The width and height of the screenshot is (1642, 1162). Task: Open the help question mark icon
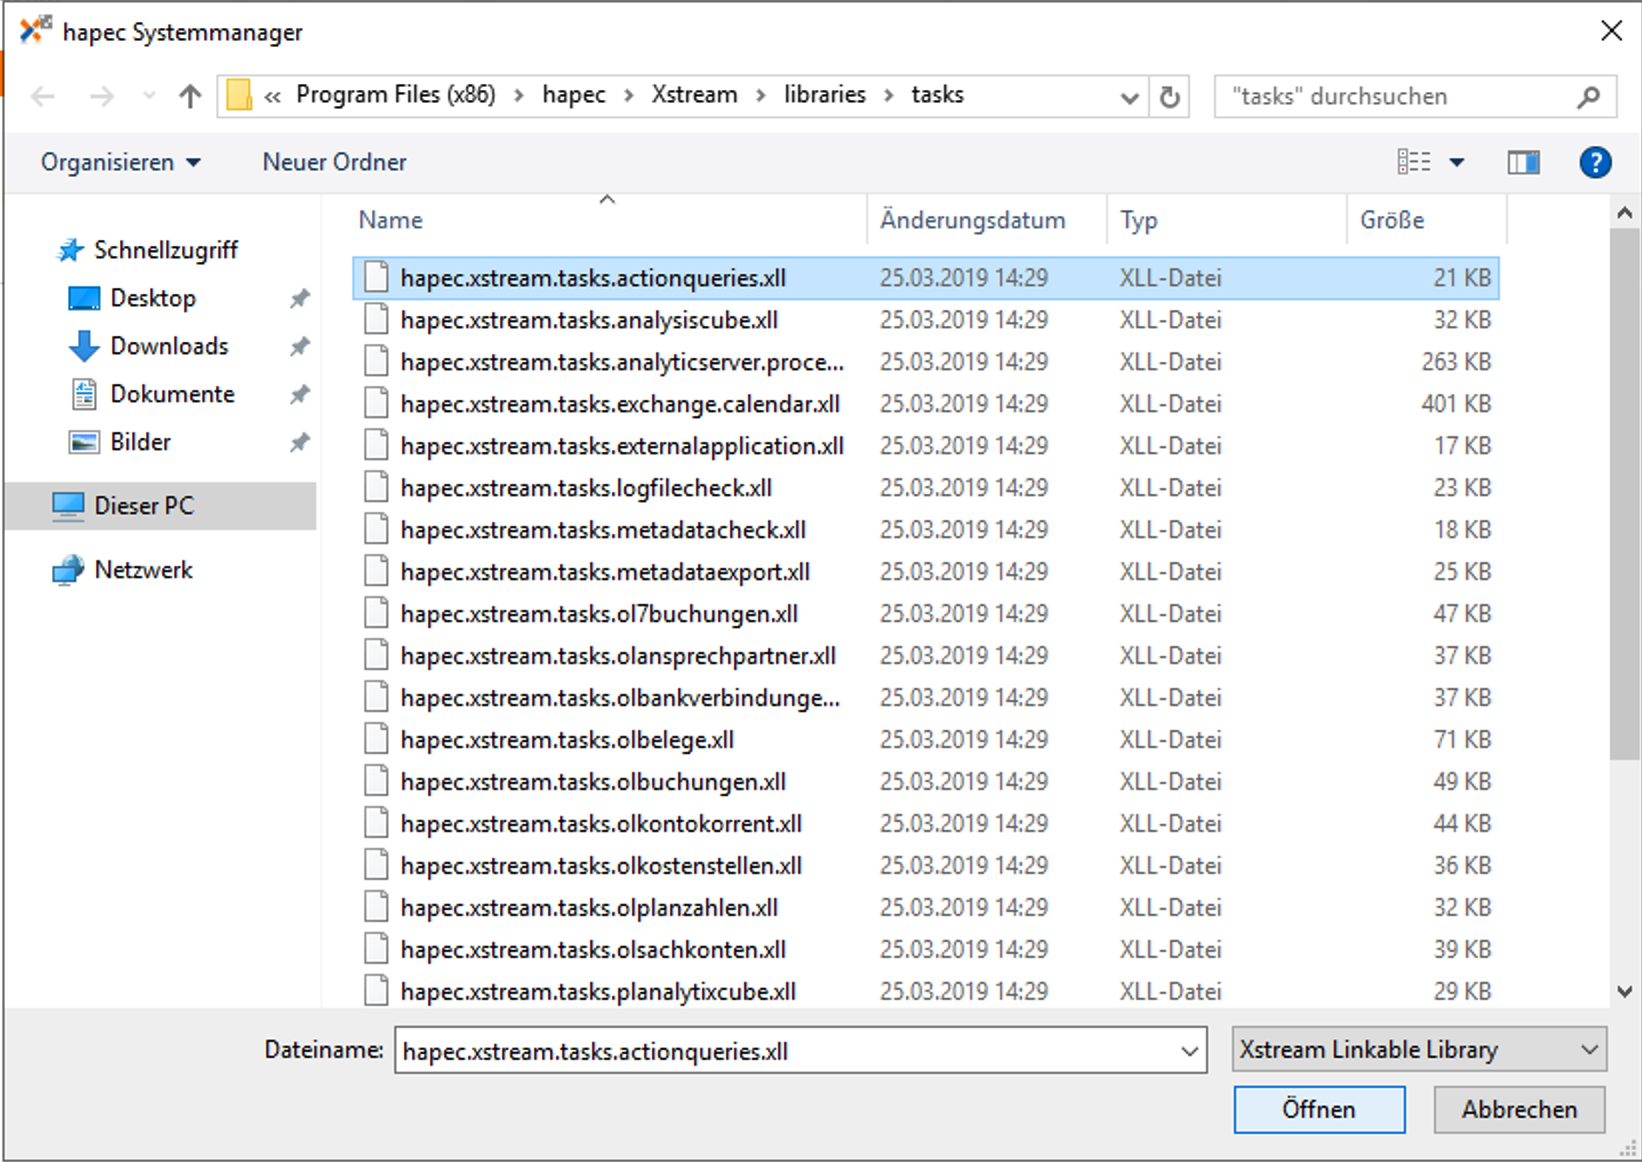pyautogui.click(x=1595, y=162)
